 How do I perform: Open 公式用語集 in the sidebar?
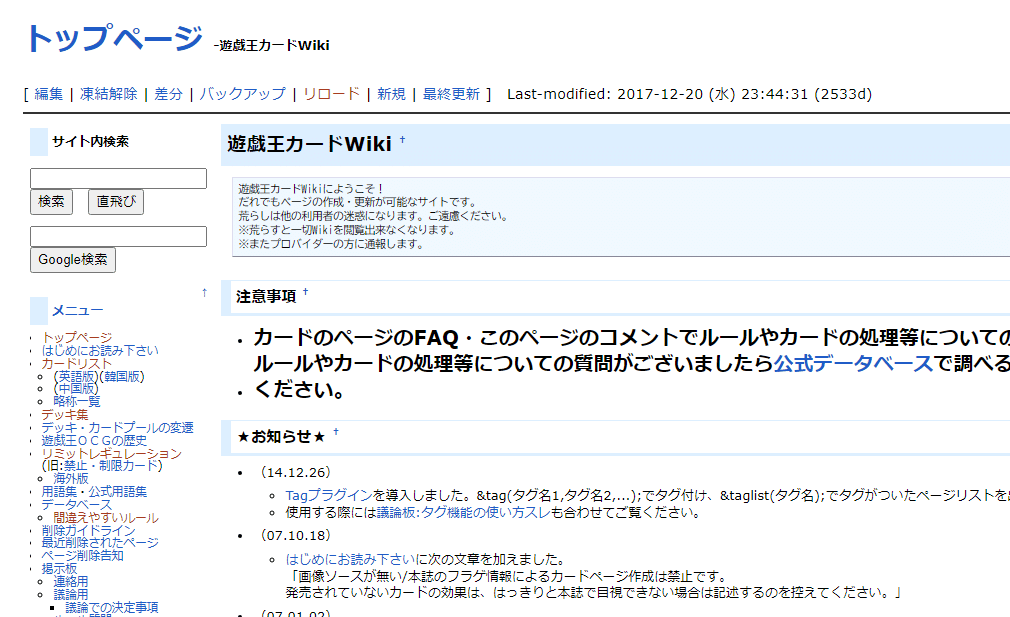117,492
